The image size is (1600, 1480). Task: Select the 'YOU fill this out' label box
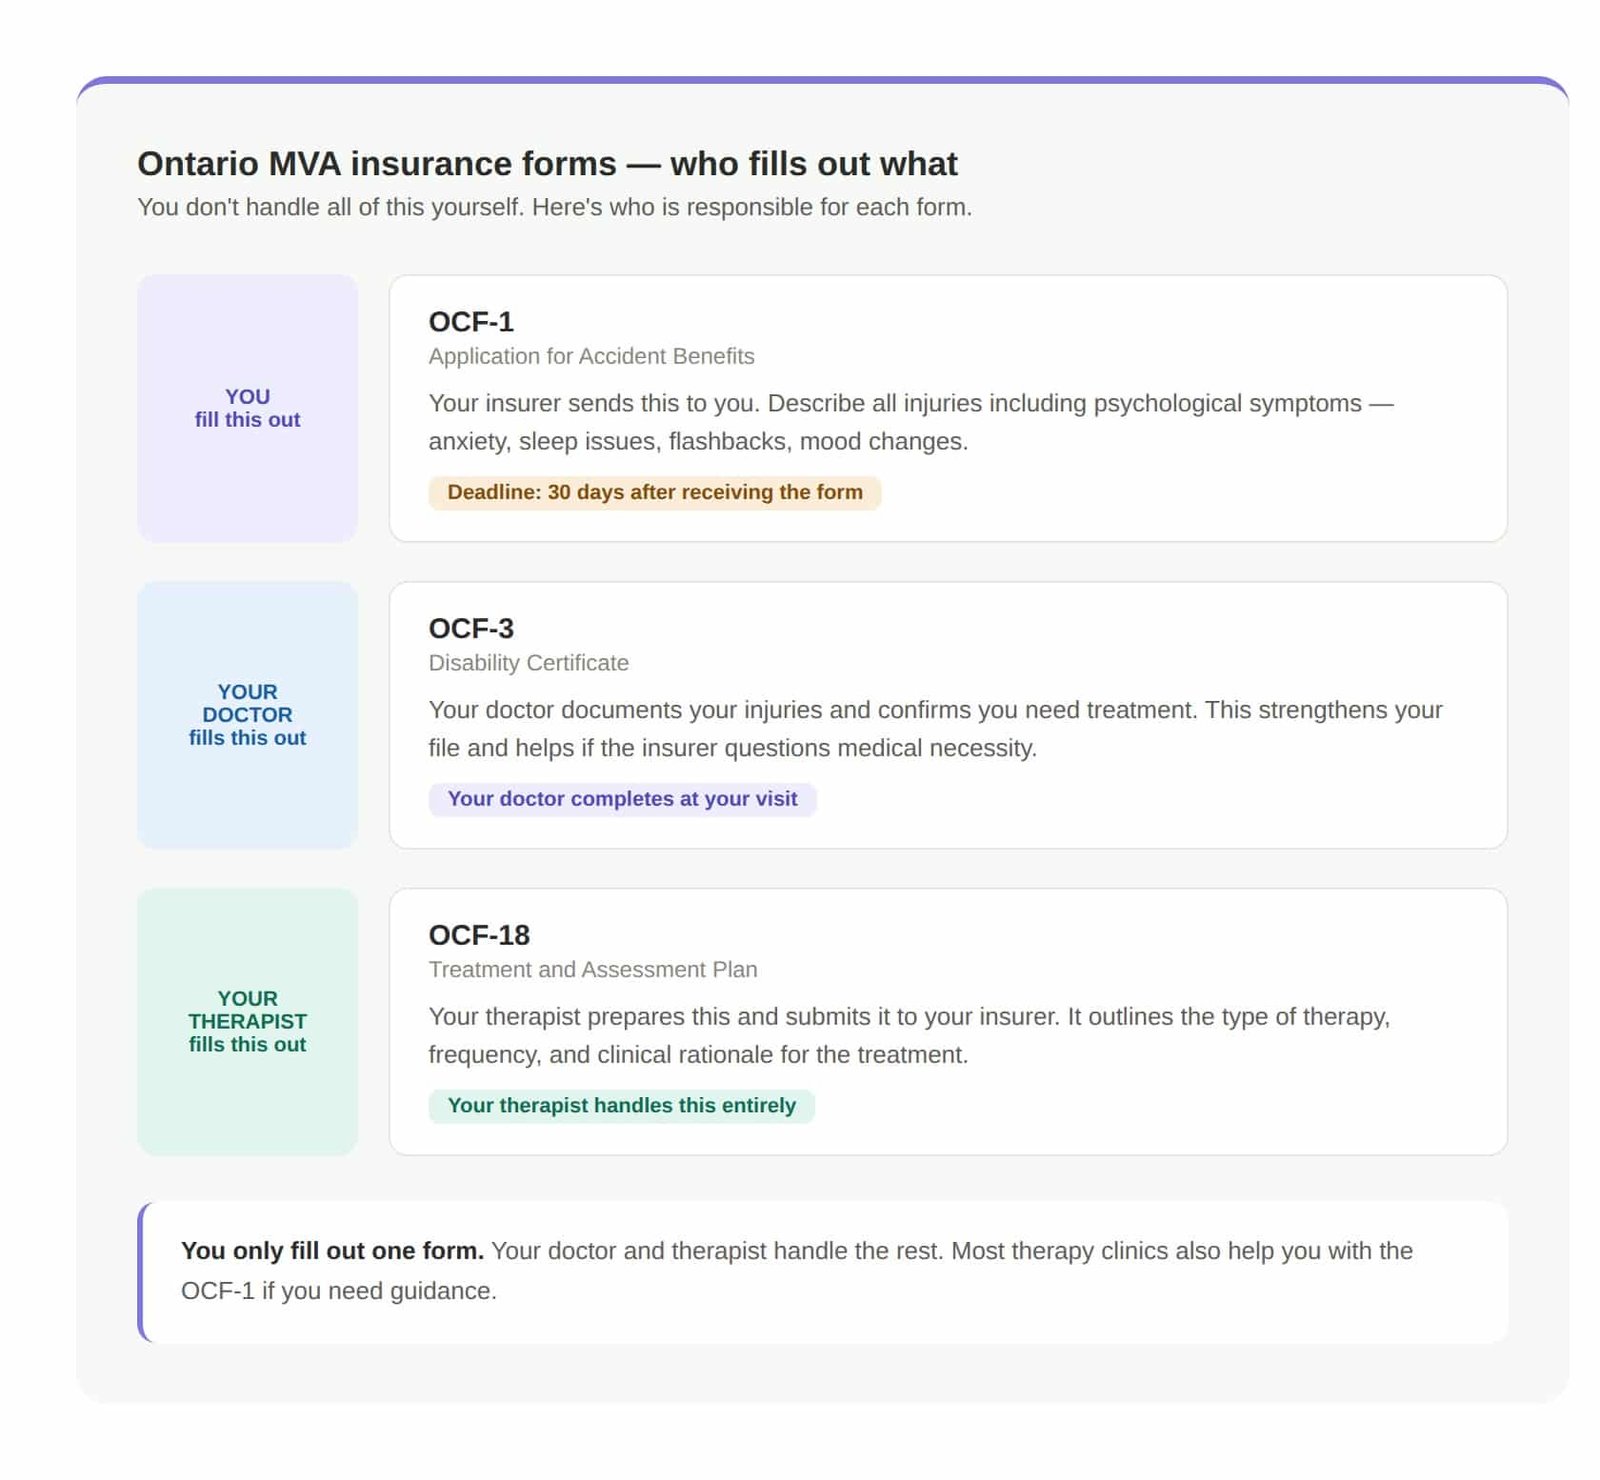247,408
